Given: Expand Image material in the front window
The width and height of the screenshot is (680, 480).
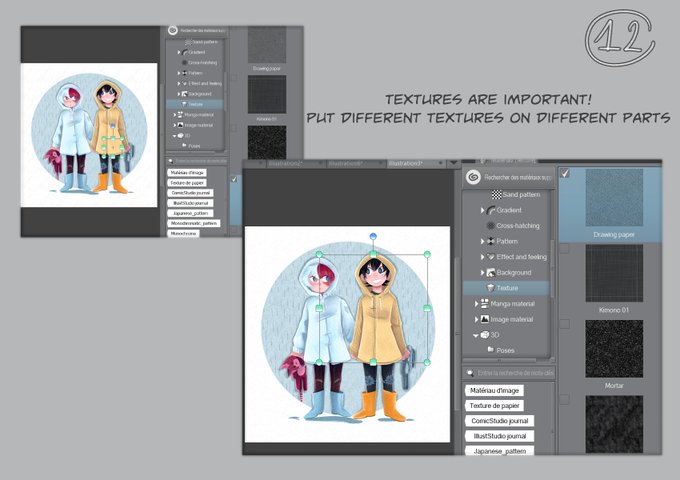Looking at the screenshot, I should (476, 320).
